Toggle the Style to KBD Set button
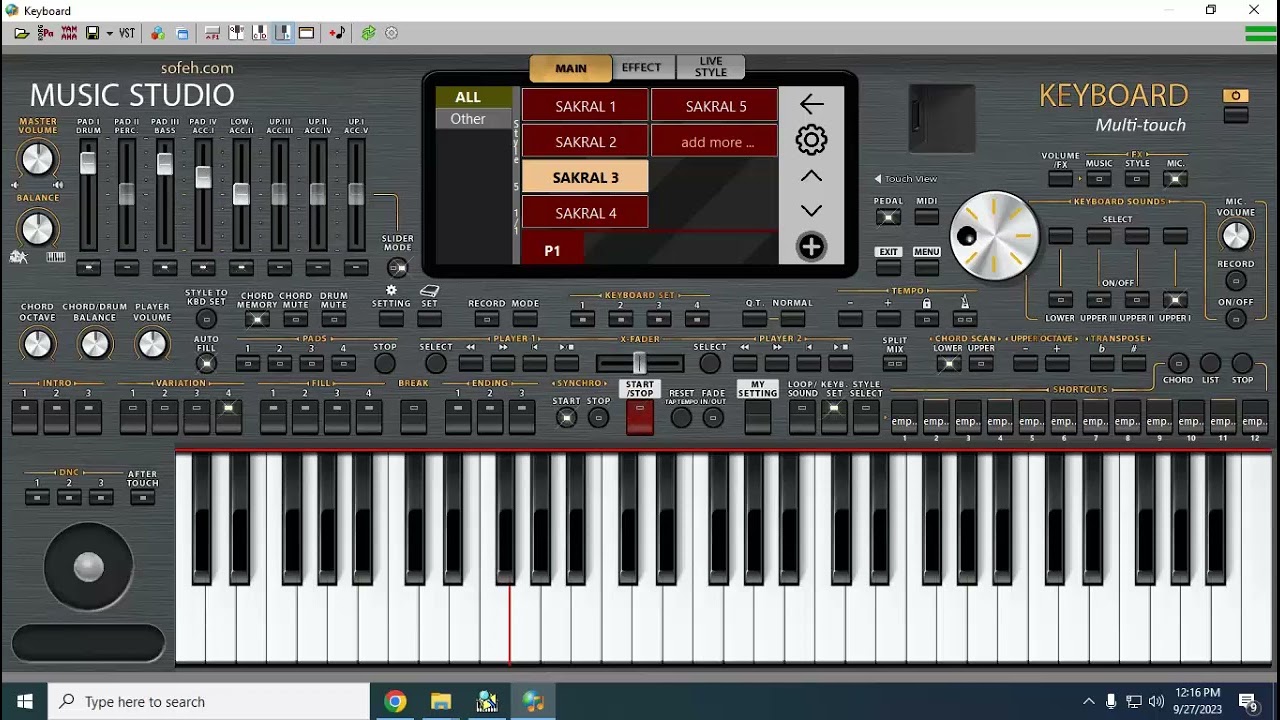Screen dimensions: 1280x720 (x=206, y=319)
